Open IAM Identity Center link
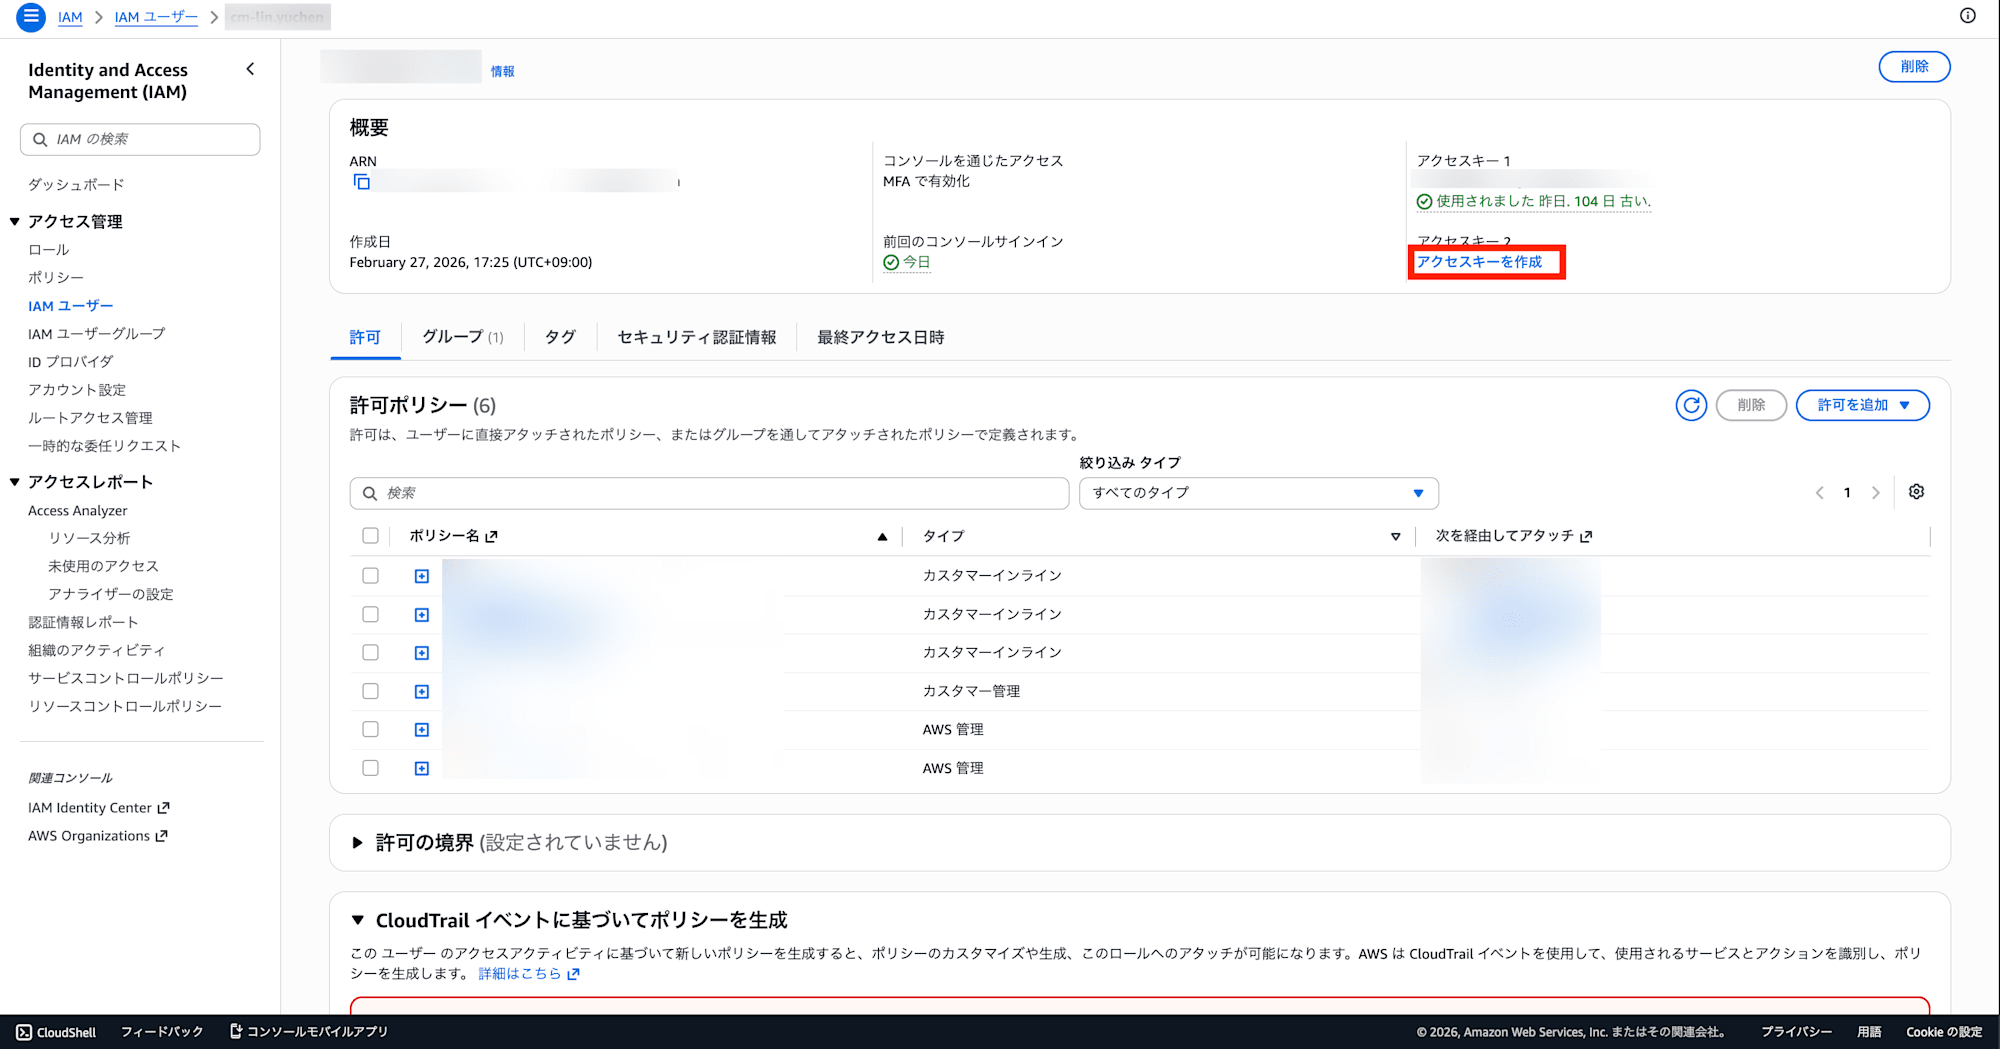 click(99, 808)
